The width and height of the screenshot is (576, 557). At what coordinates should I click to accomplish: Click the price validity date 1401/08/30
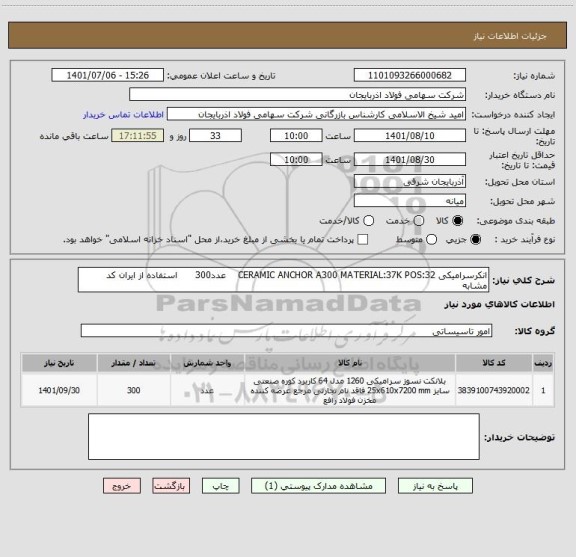click(410, 159)
